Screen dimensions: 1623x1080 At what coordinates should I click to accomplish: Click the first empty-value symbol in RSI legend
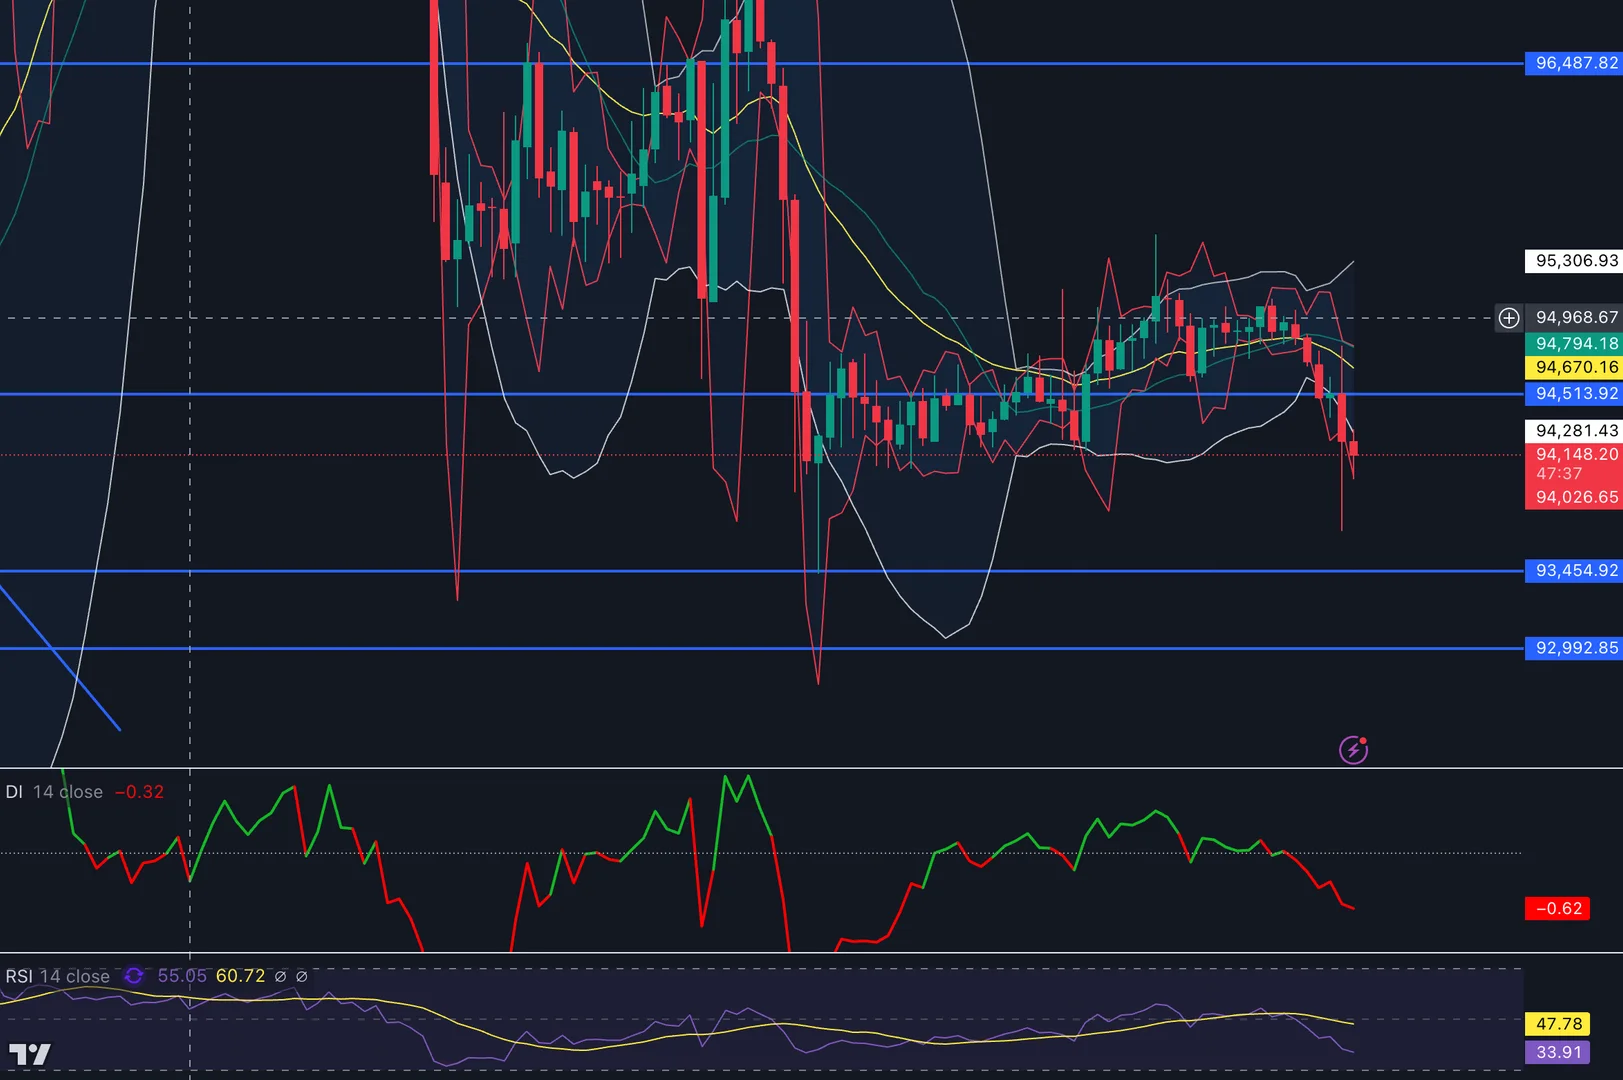pos(280,976)
